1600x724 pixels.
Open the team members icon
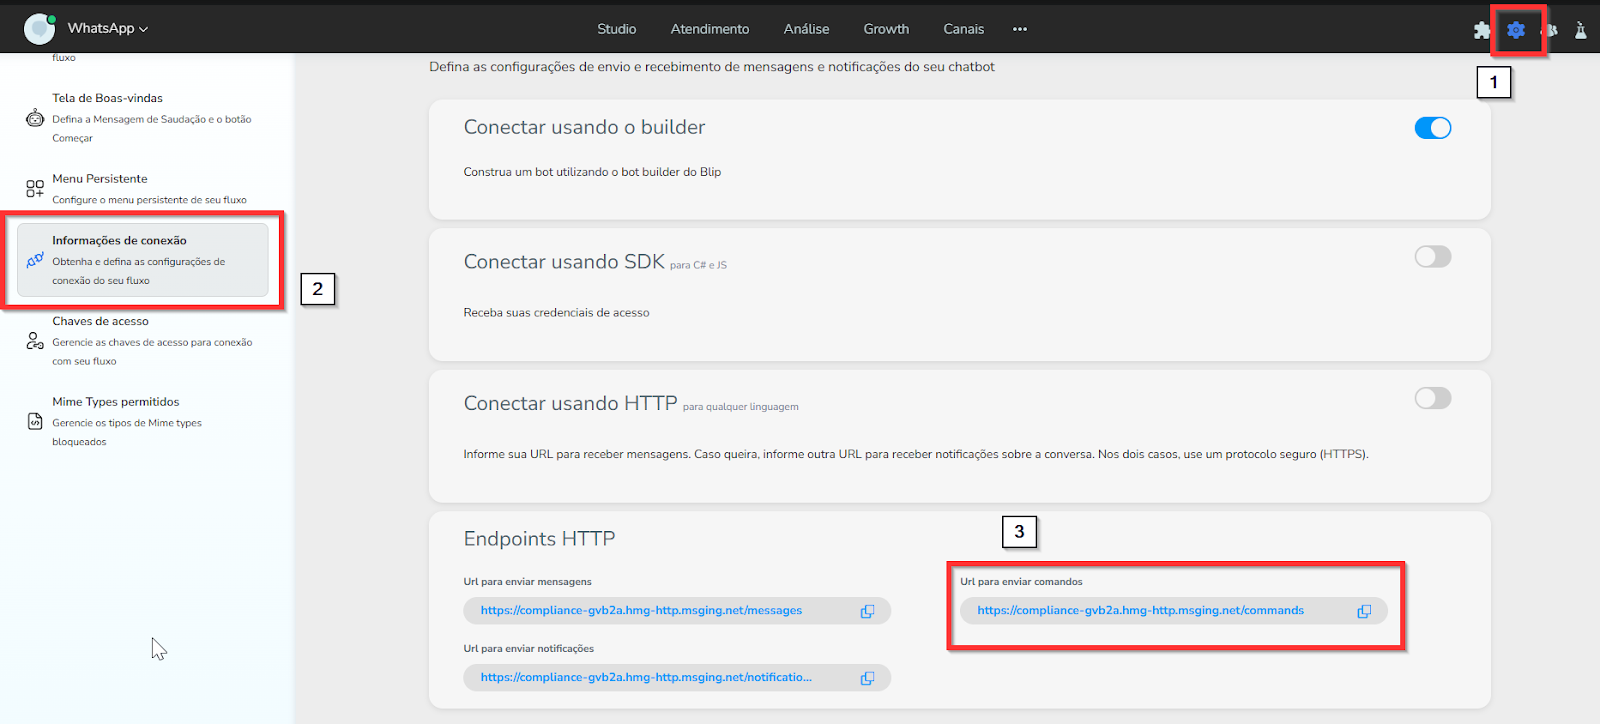[x=1551, y=30]
